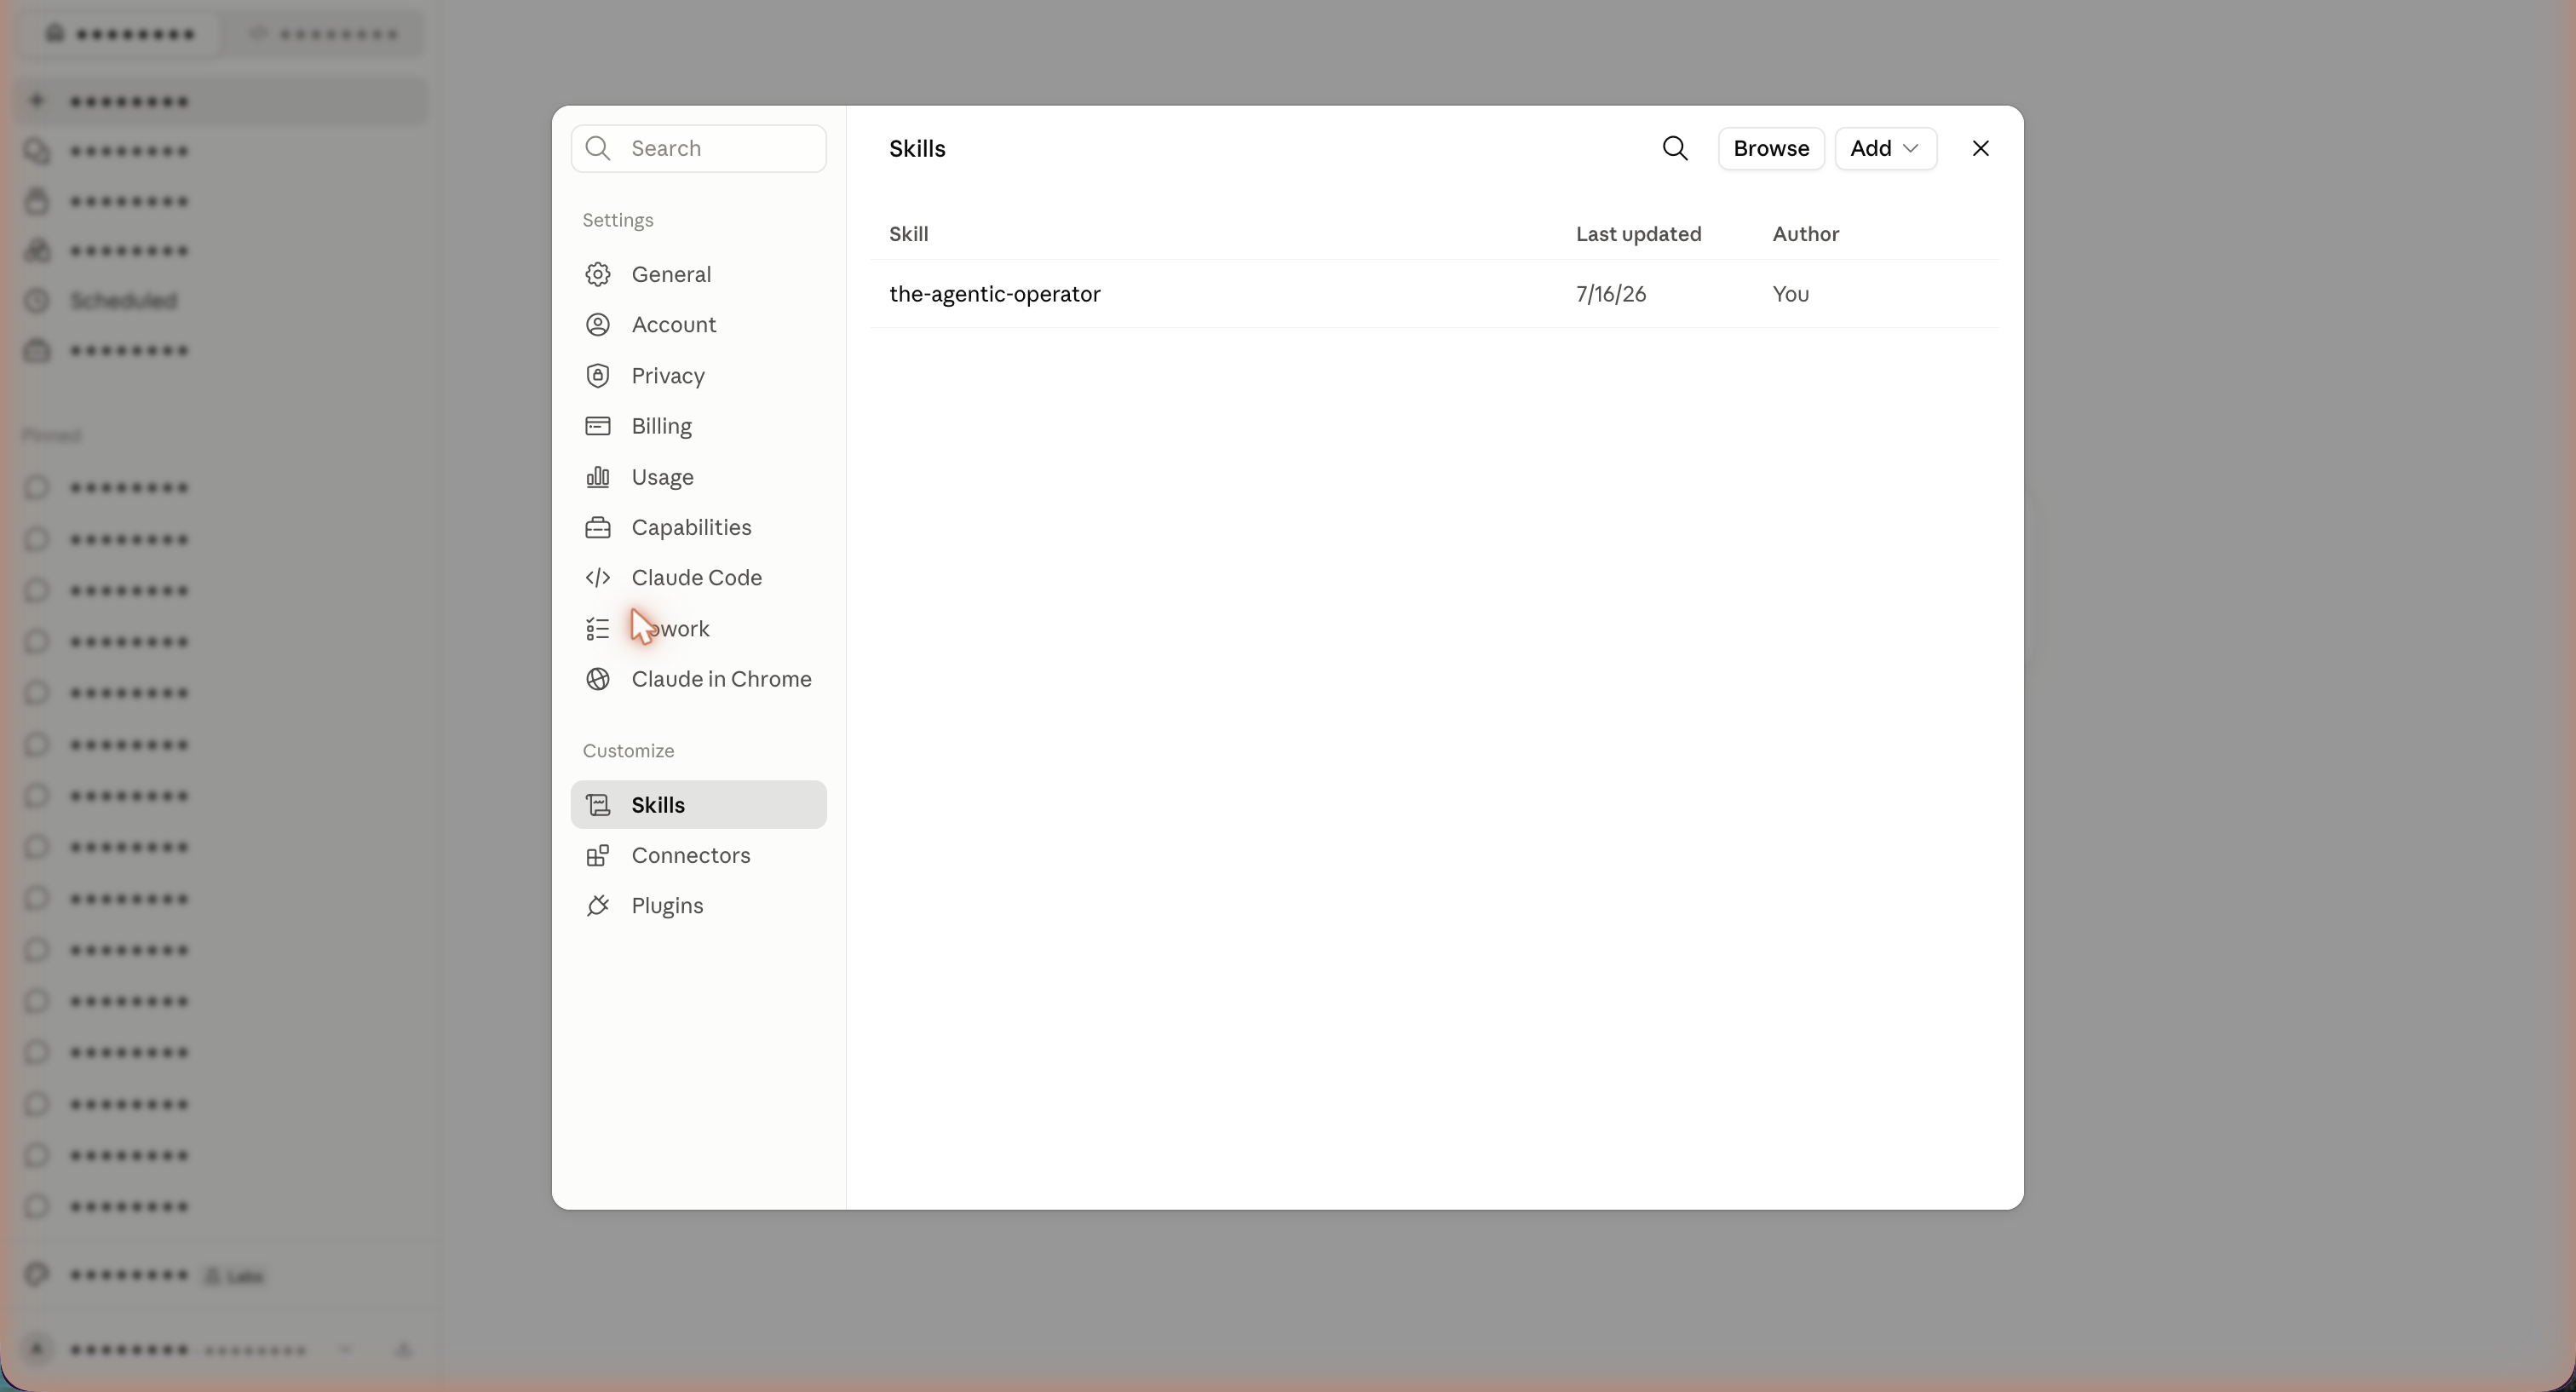The image size is (2576, 1392).
Task: Click the Privacy shield icon
Action: pyautogui.click(x=598, y=376)
